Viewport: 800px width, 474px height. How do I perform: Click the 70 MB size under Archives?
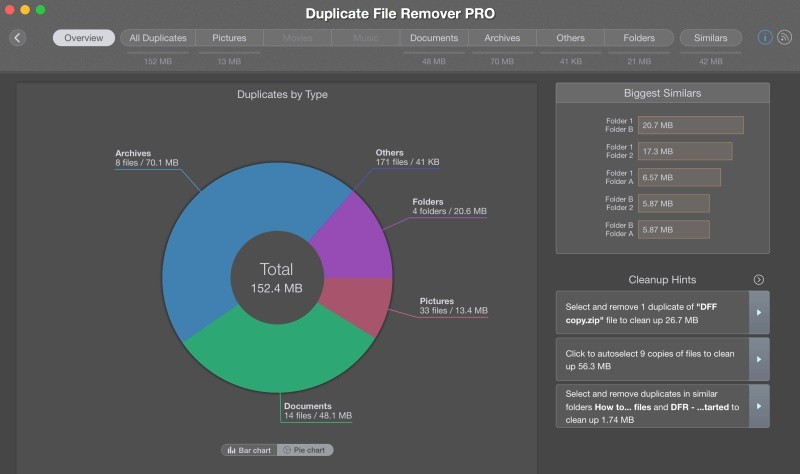click(502, 61)
